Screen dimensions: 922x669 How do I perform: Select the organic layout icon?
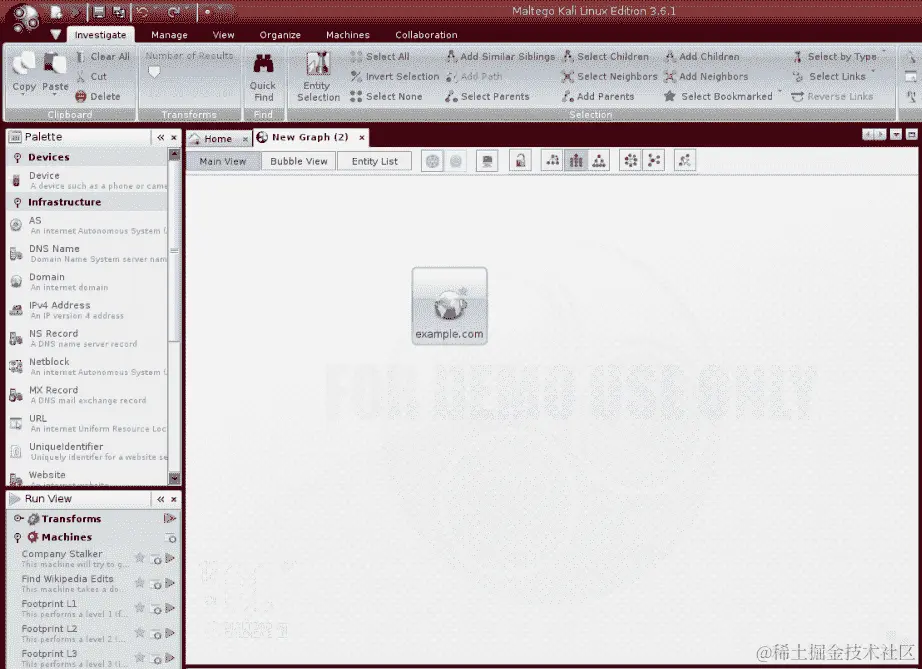pos(654,160)
